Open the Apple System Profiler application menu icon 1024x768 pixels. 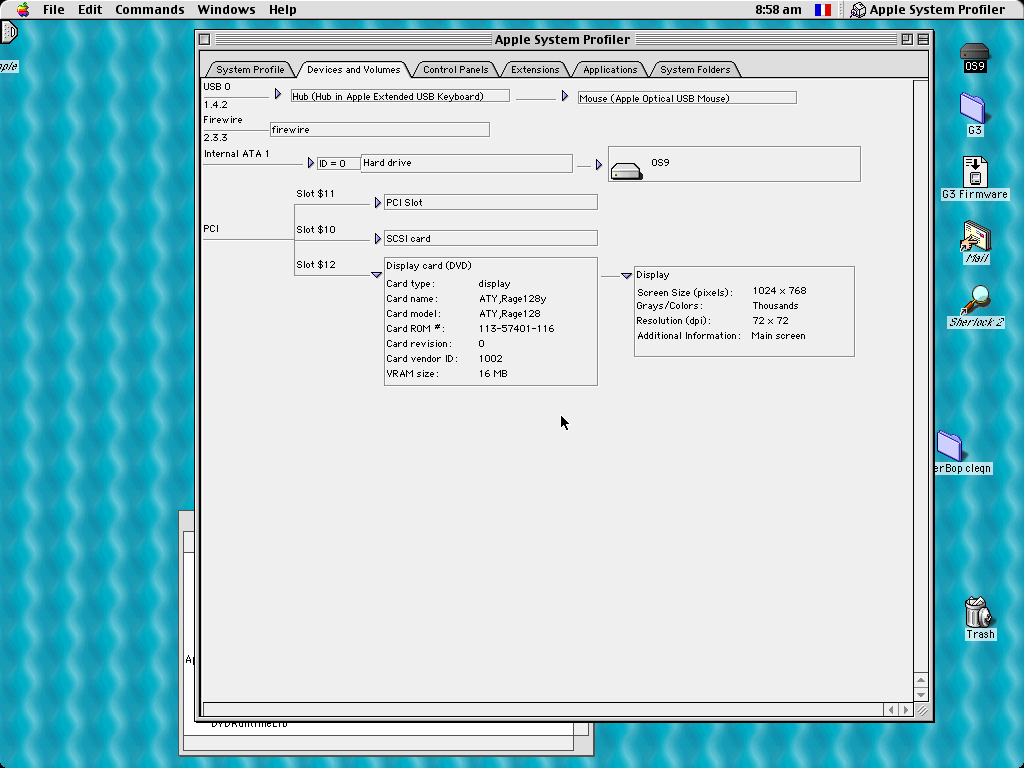click(x=858, y=10)
